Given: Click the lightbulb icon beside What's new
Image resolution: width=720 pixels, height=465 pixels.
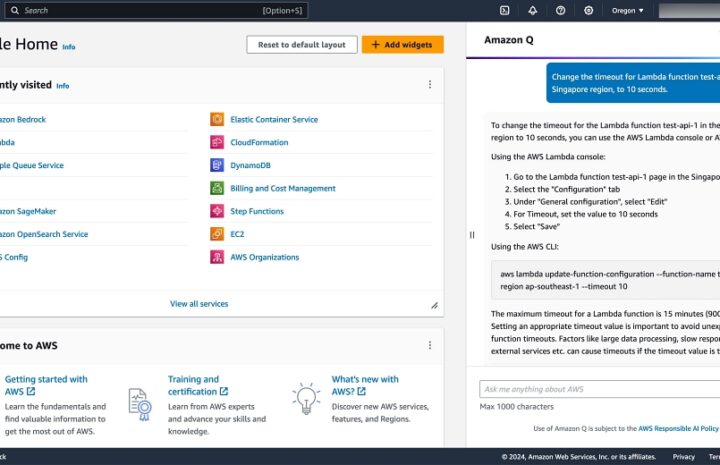Looking at the screenshot, I should pyautogui.click(x=306, y=398).
